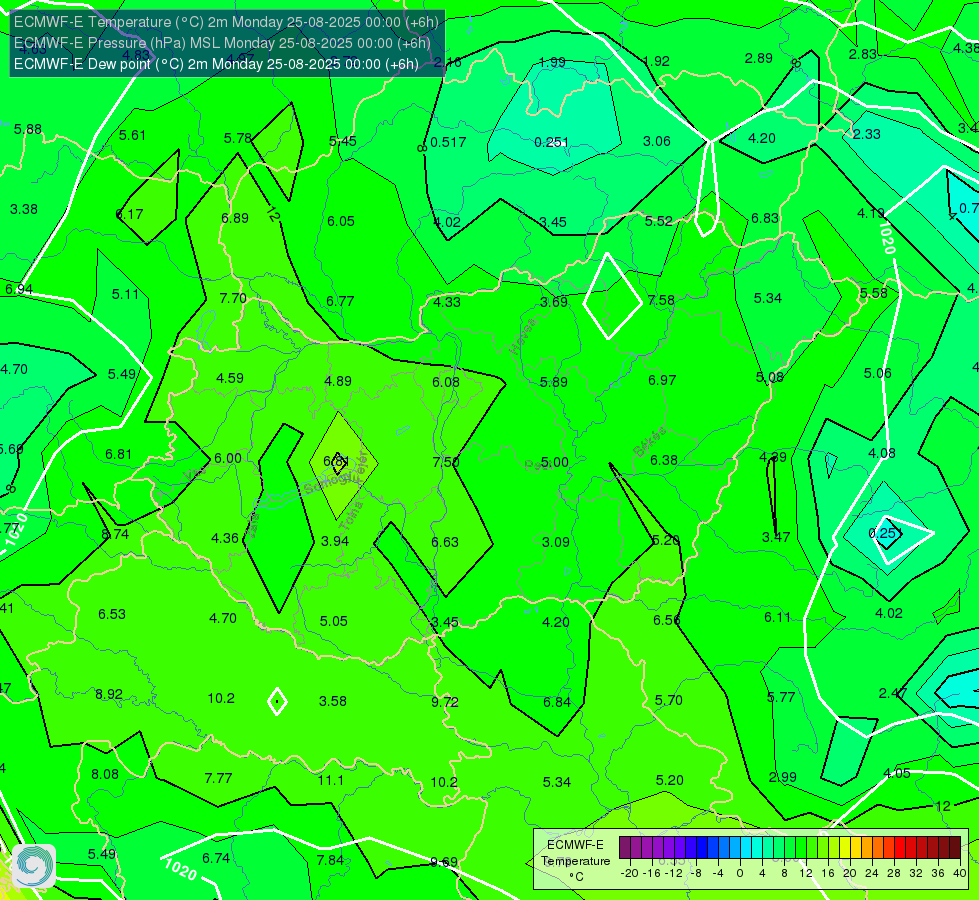Click the 5.88 dew point value
Screen dimensions: 979x900
[28, 129]
